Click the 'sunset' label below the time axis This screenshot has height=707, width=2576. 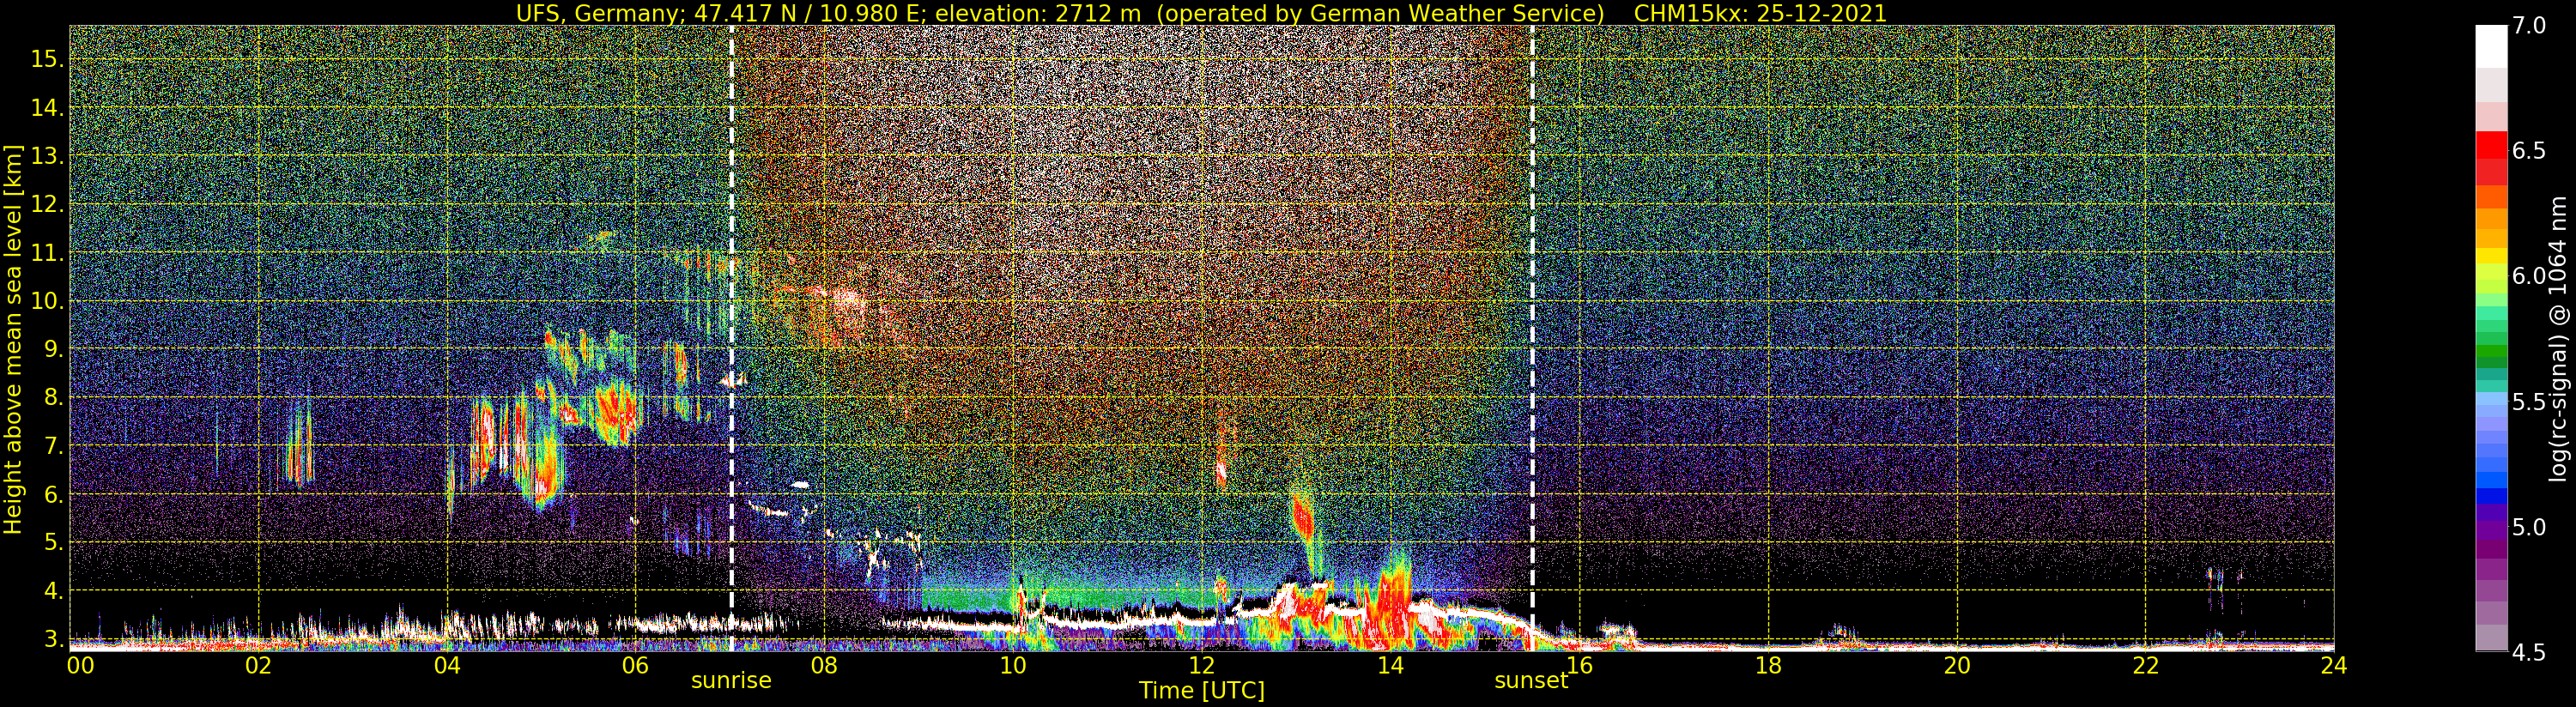1531,681
